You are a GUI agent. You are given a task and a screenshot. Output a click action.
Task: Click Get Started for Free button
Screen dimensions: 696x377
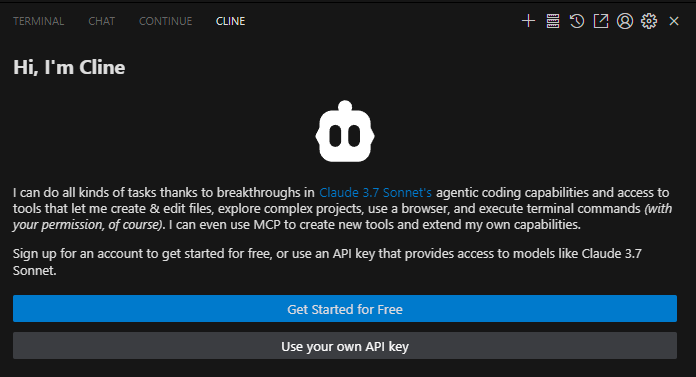(345, 309)
